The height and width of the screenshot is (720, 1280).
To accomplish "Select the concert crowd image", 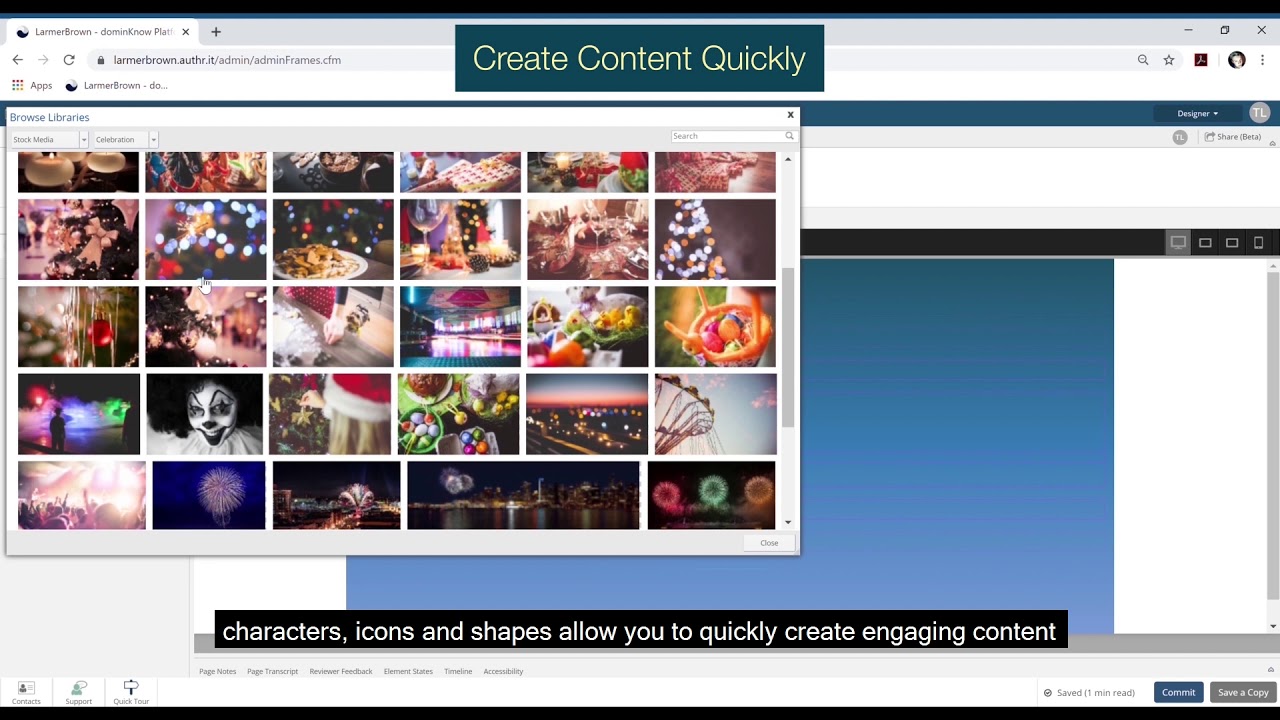I will (82, 495).
